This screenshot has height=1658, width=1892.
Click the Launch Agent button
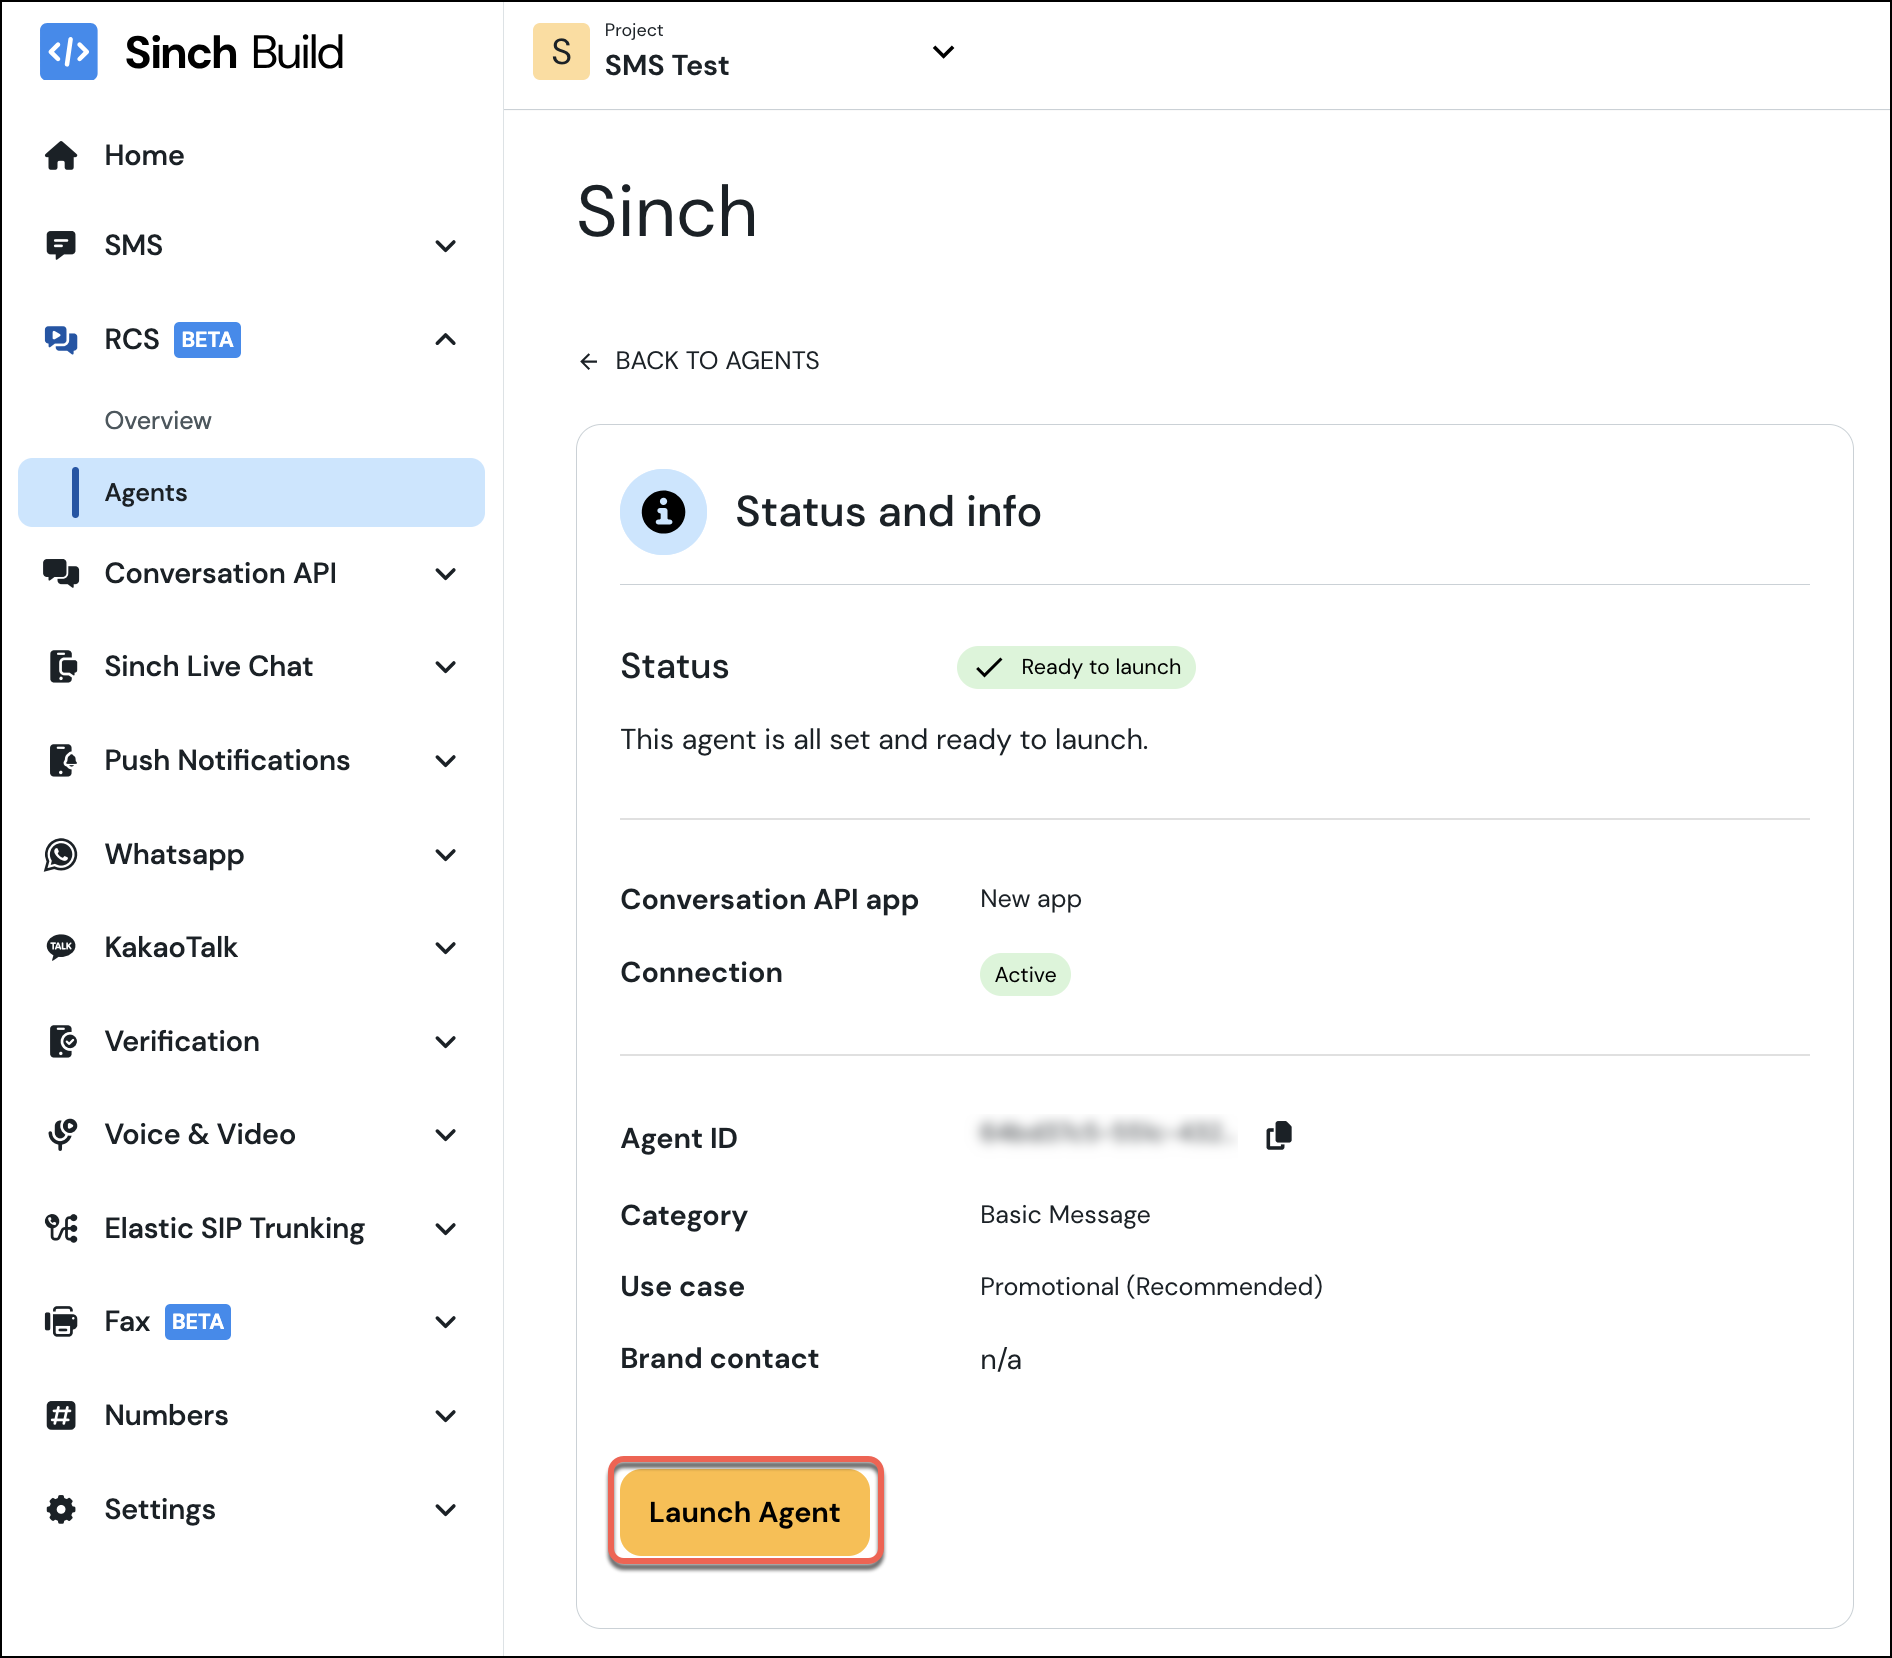tap(744, 1512)
